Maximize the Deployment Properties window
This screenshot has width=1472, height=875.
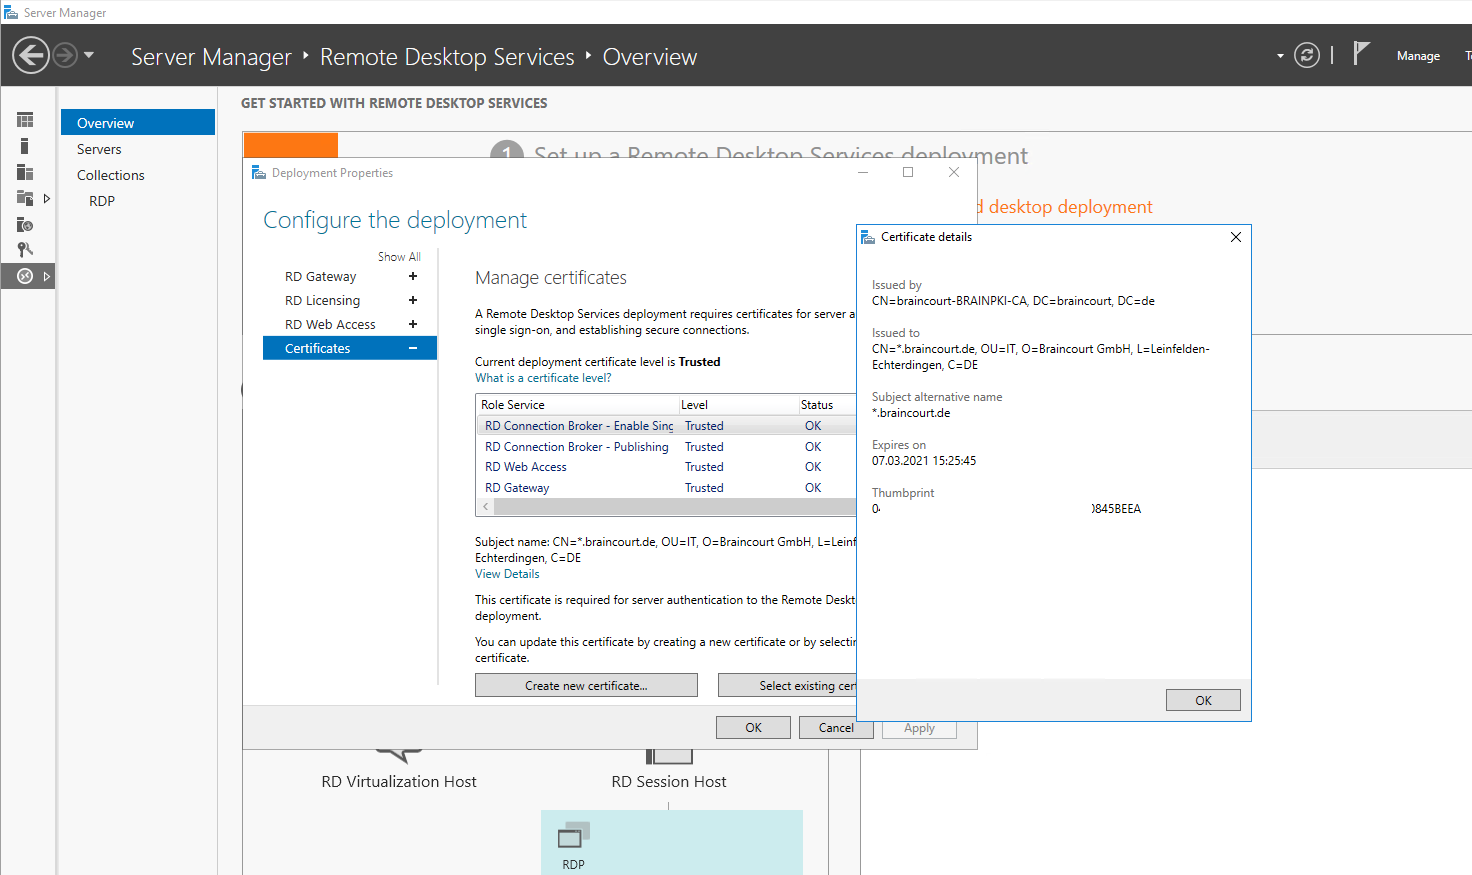[908, 172]
